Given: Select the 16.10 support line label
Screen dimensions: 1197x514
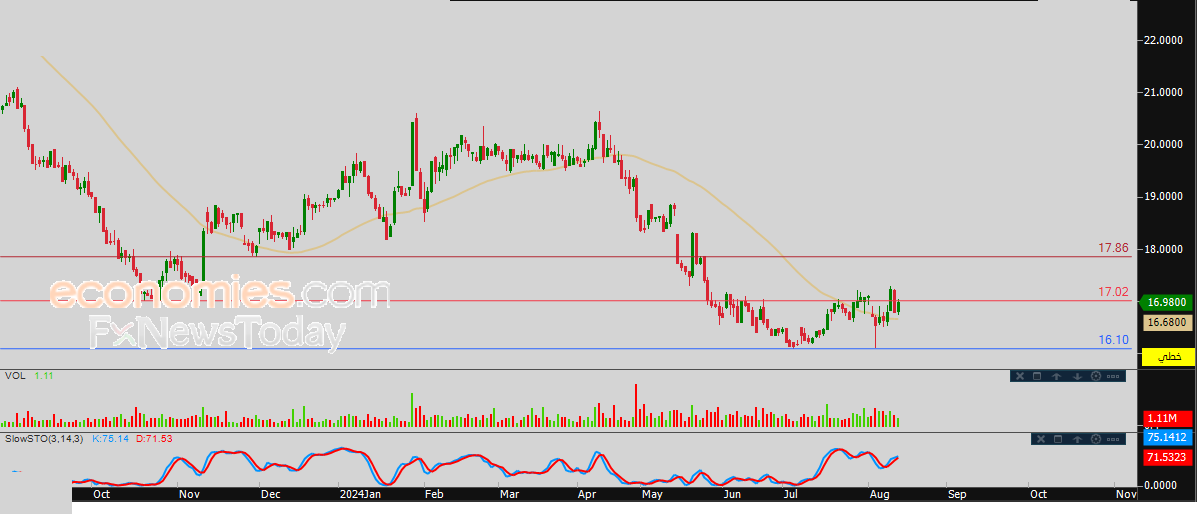Looking at the screenshot, I should click(1113, 339).
